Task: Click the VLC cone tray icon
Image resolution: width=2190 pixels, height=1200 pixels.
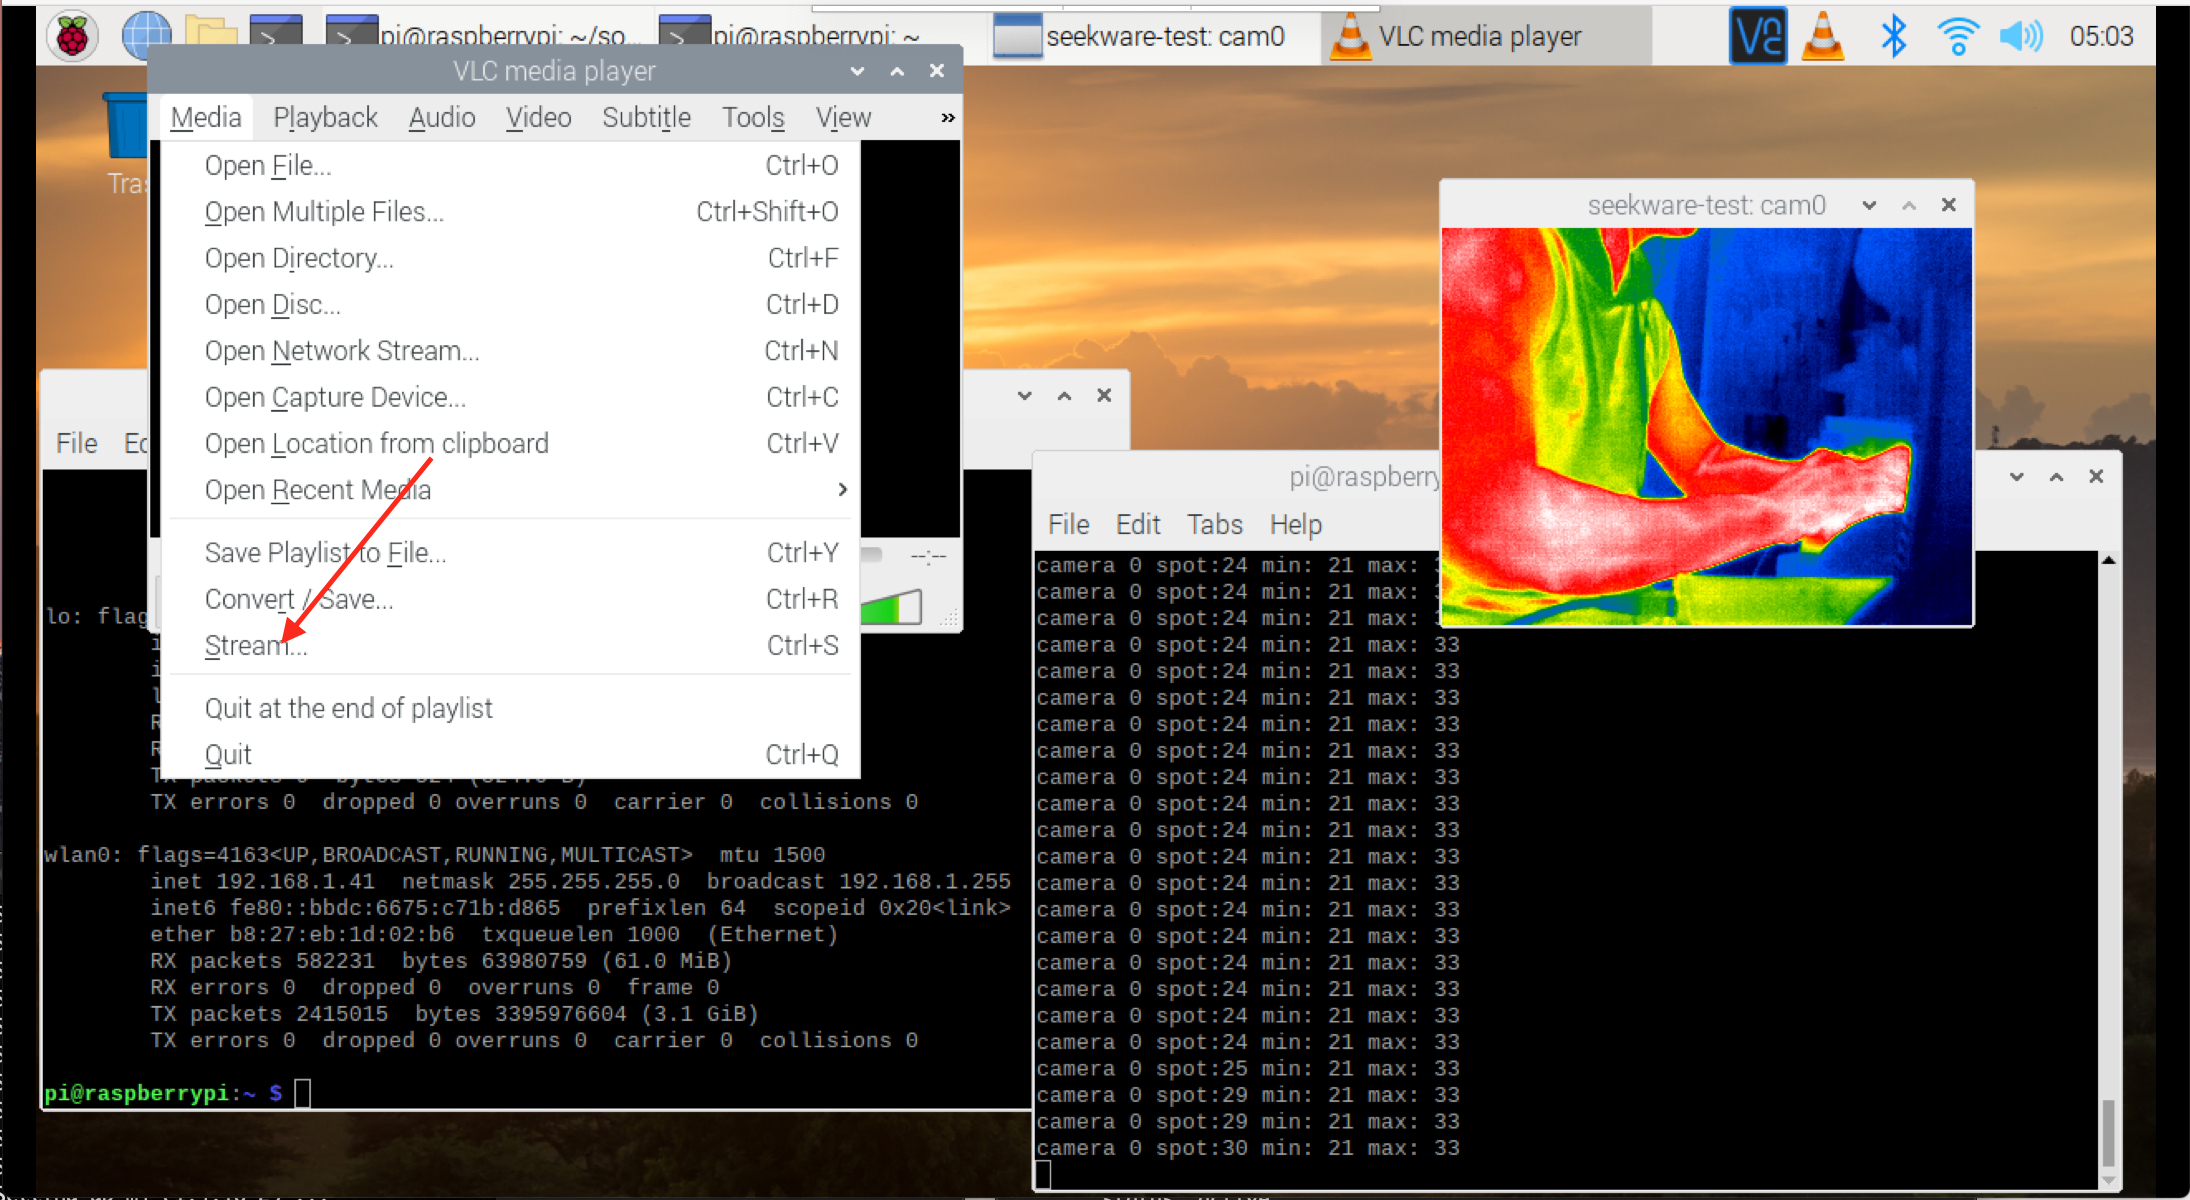Action: point(1822,36)
